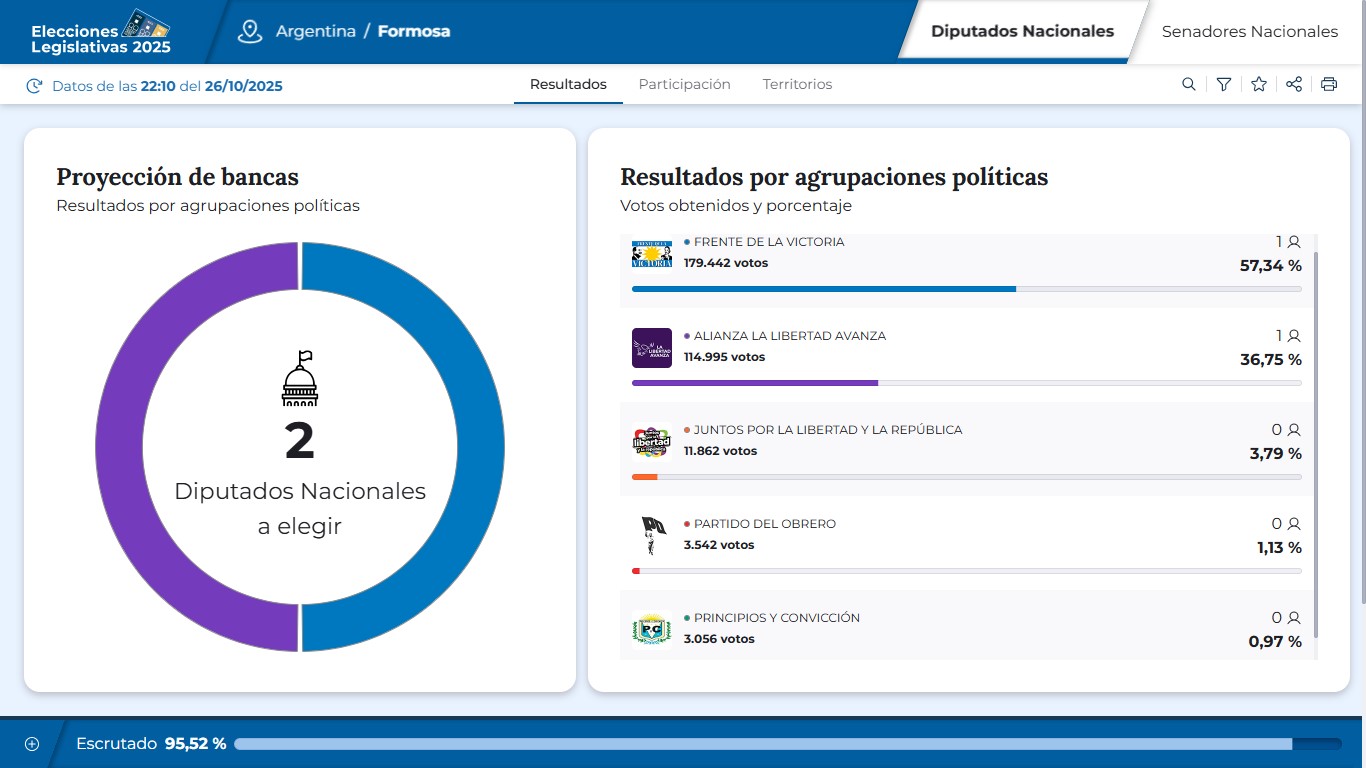Expand the plus icon in bottom bar
Image resolution: width=1366 pixels, height=768 pixels.
pos(32,744)
